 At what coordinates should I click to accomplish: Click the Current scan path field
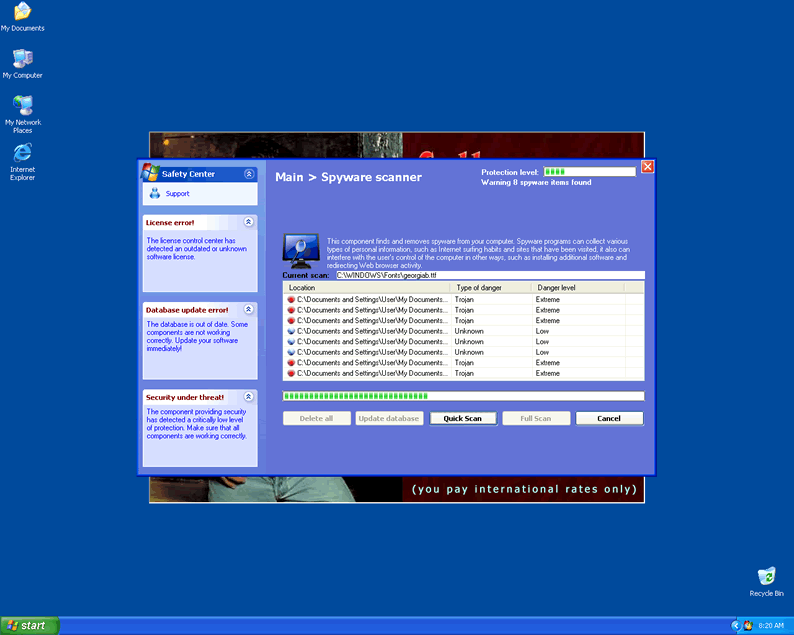[x=489, y=275]
